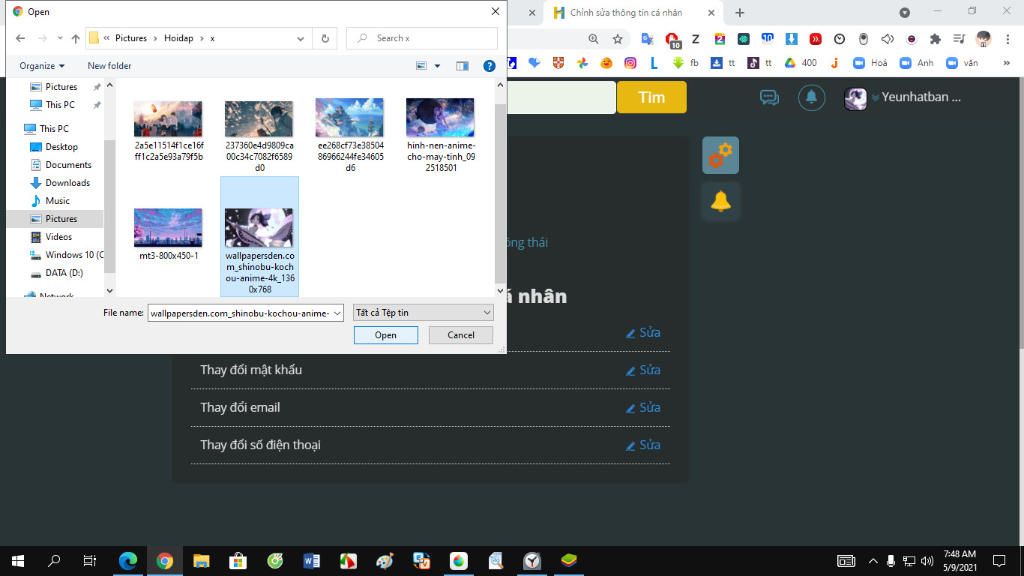This screenshot has height=576, width=1024.
Task: Open Microsoft Edge from taskbar
Action: coord(127,561)
